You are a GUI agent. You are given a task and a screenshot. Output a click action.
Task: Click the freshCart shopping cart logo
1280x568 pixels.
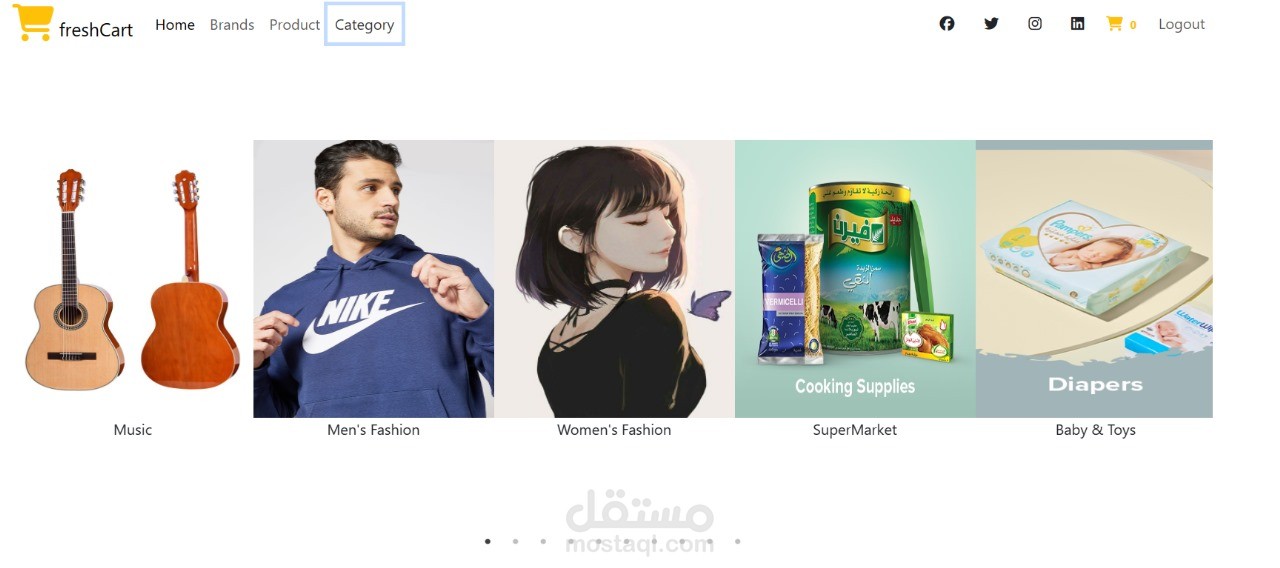33,24
